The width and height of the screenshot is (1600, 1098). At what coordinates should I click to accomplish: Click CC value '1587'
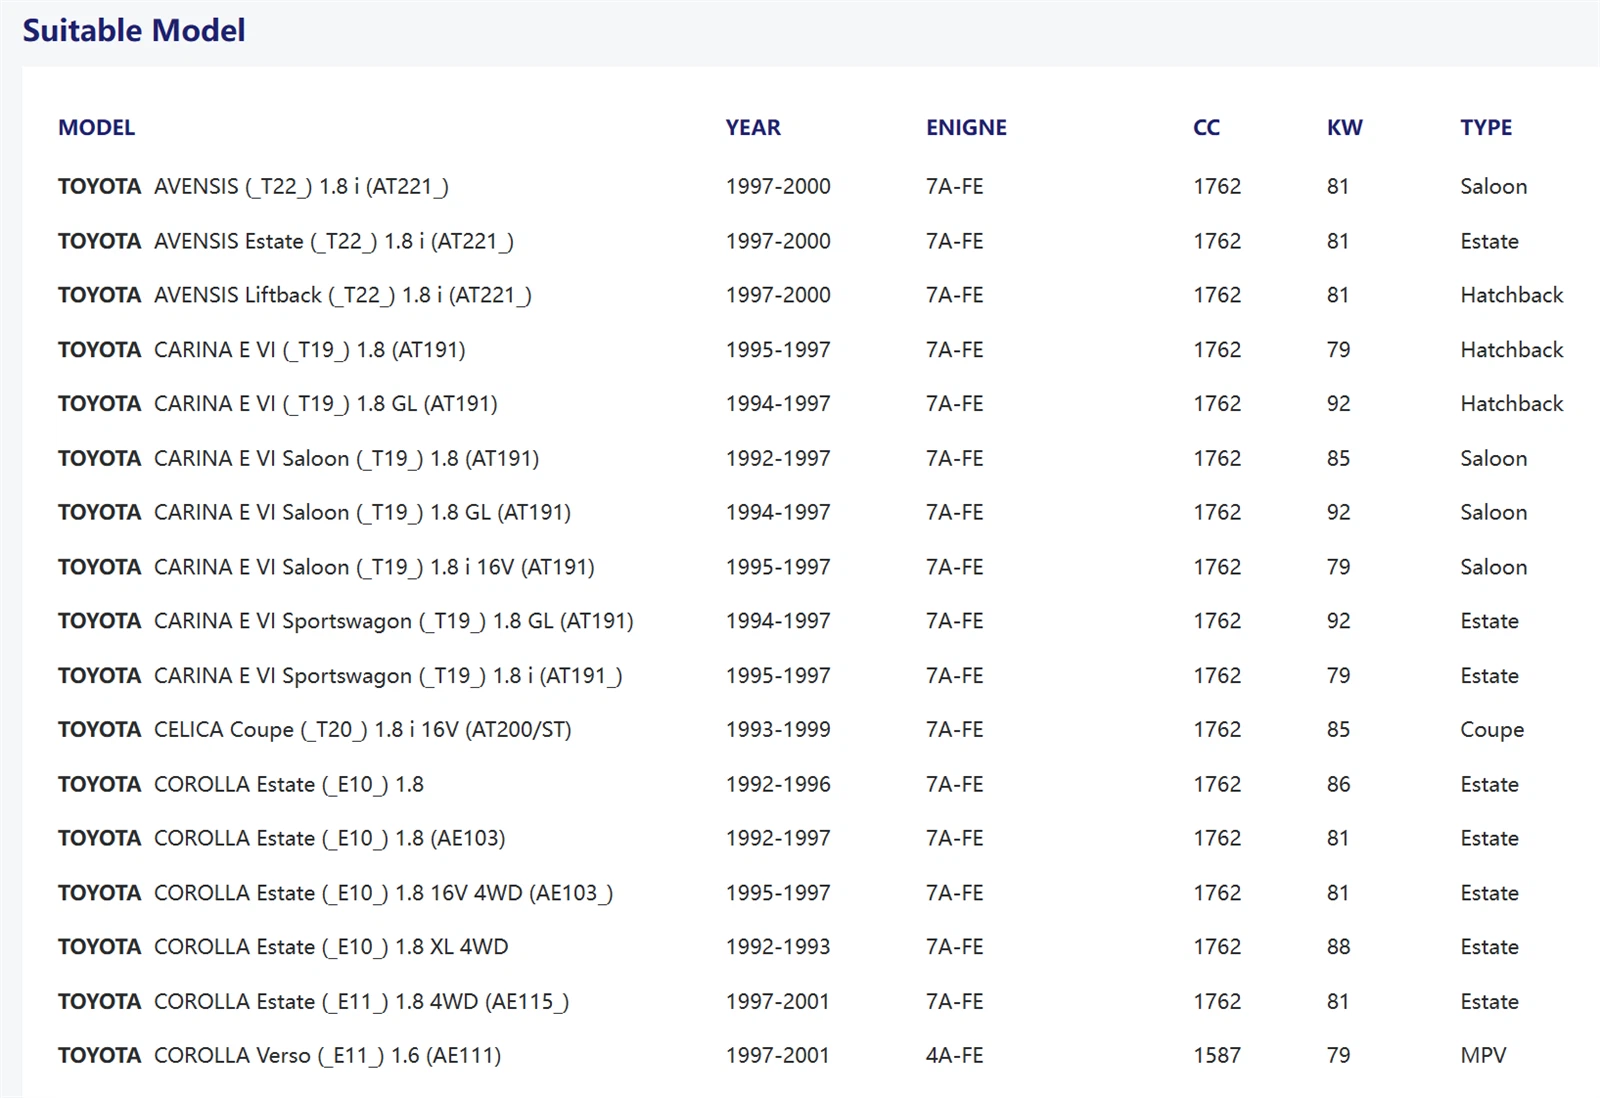pyautogui.click(x=1217, y=1056)
